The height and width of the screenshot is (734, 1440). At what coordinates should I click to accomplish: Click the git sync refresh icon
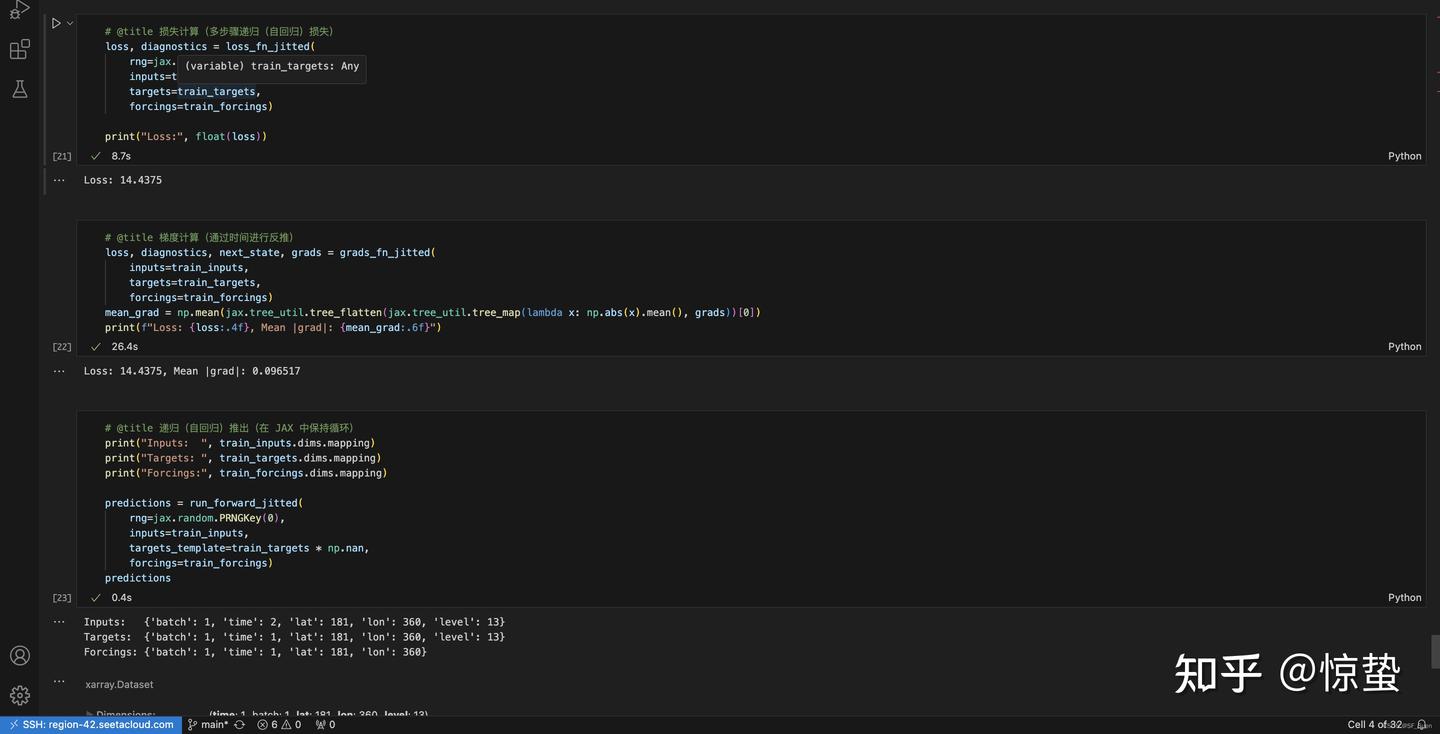click(x=239, y=723)
